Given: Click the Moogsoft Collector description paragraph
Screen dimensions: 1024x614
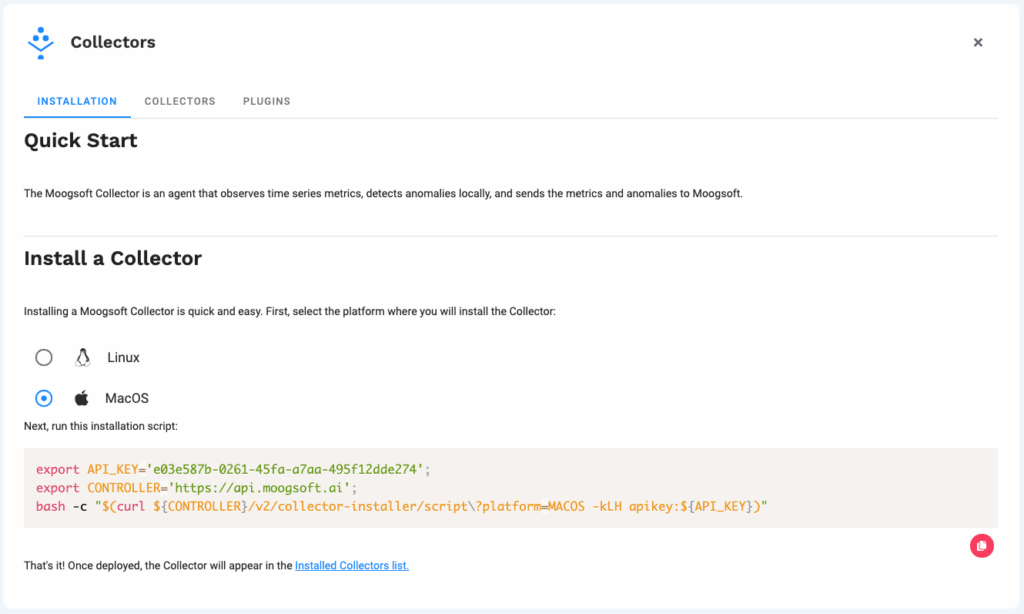Looking at the screenshot, I should (x=383, y=193).
